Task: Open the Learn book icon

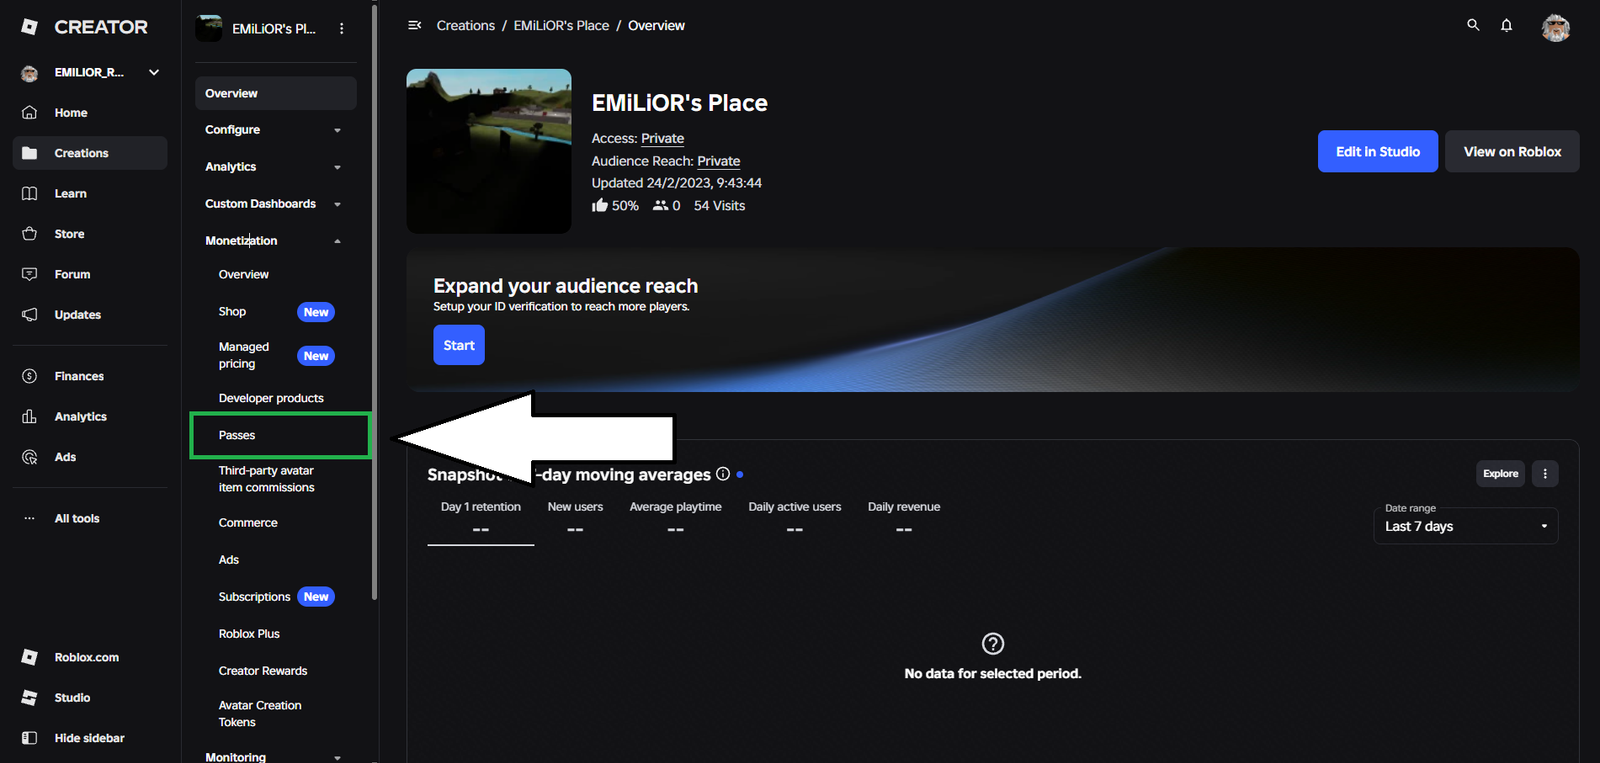Action: [x=29, y=193]
